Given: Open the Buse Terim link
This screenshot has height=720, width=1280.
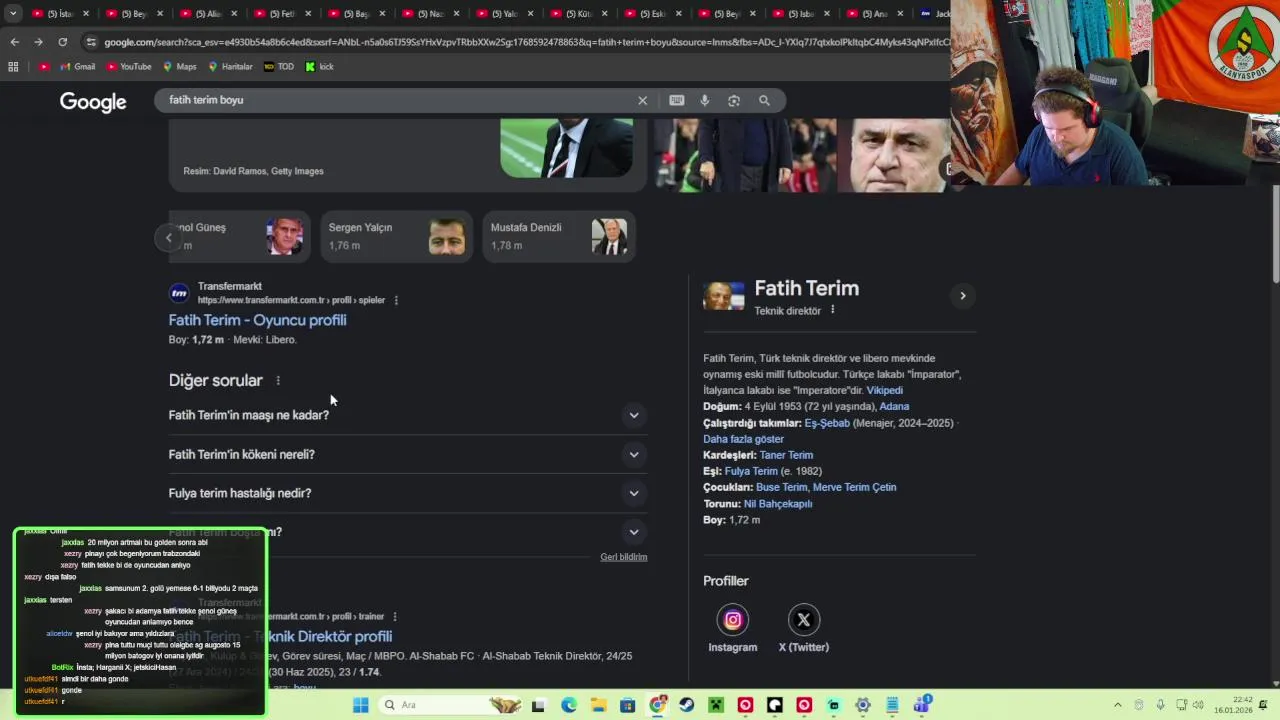Looking at the screenshot, I should [x=781, y=487].
